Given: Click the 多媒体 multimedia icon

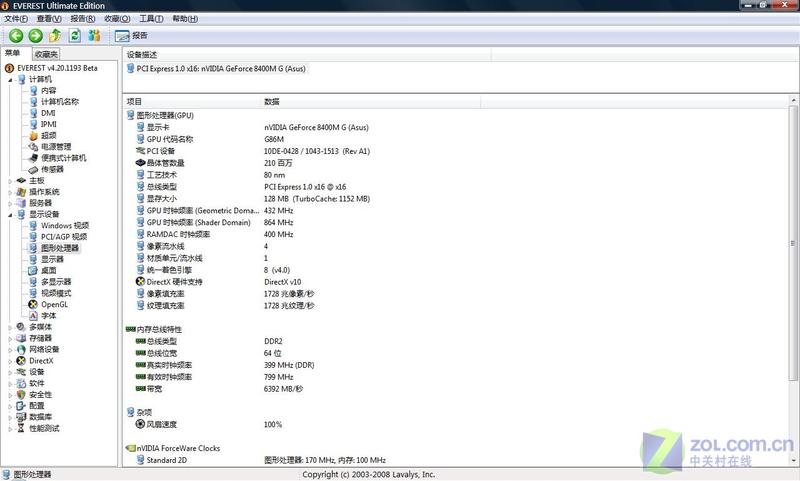Looking at the screenshot, I should point(21,327).
